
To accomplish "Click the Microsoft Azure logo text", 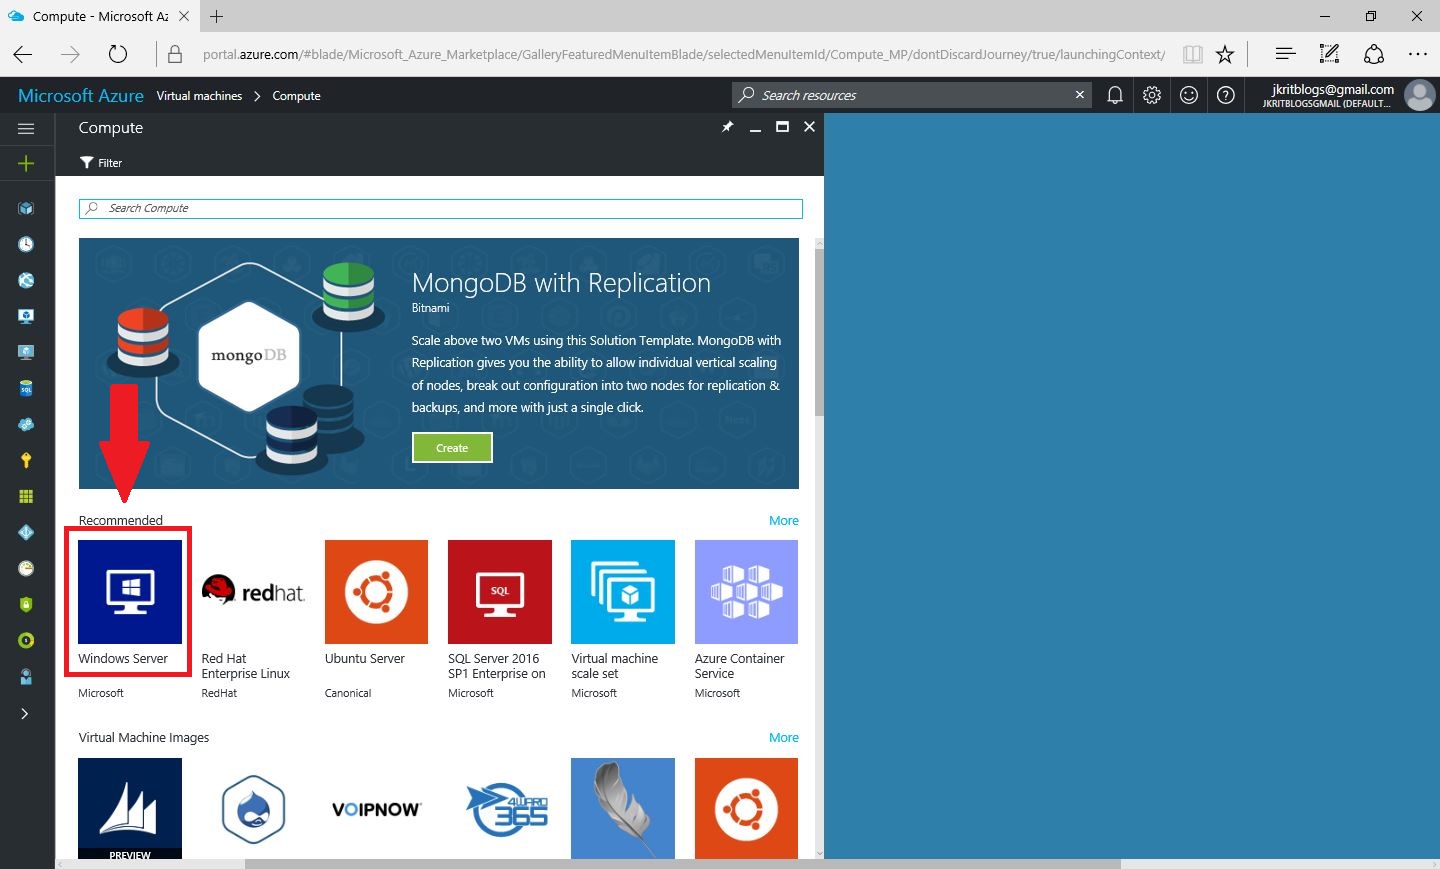I will [x=81, y=96].
